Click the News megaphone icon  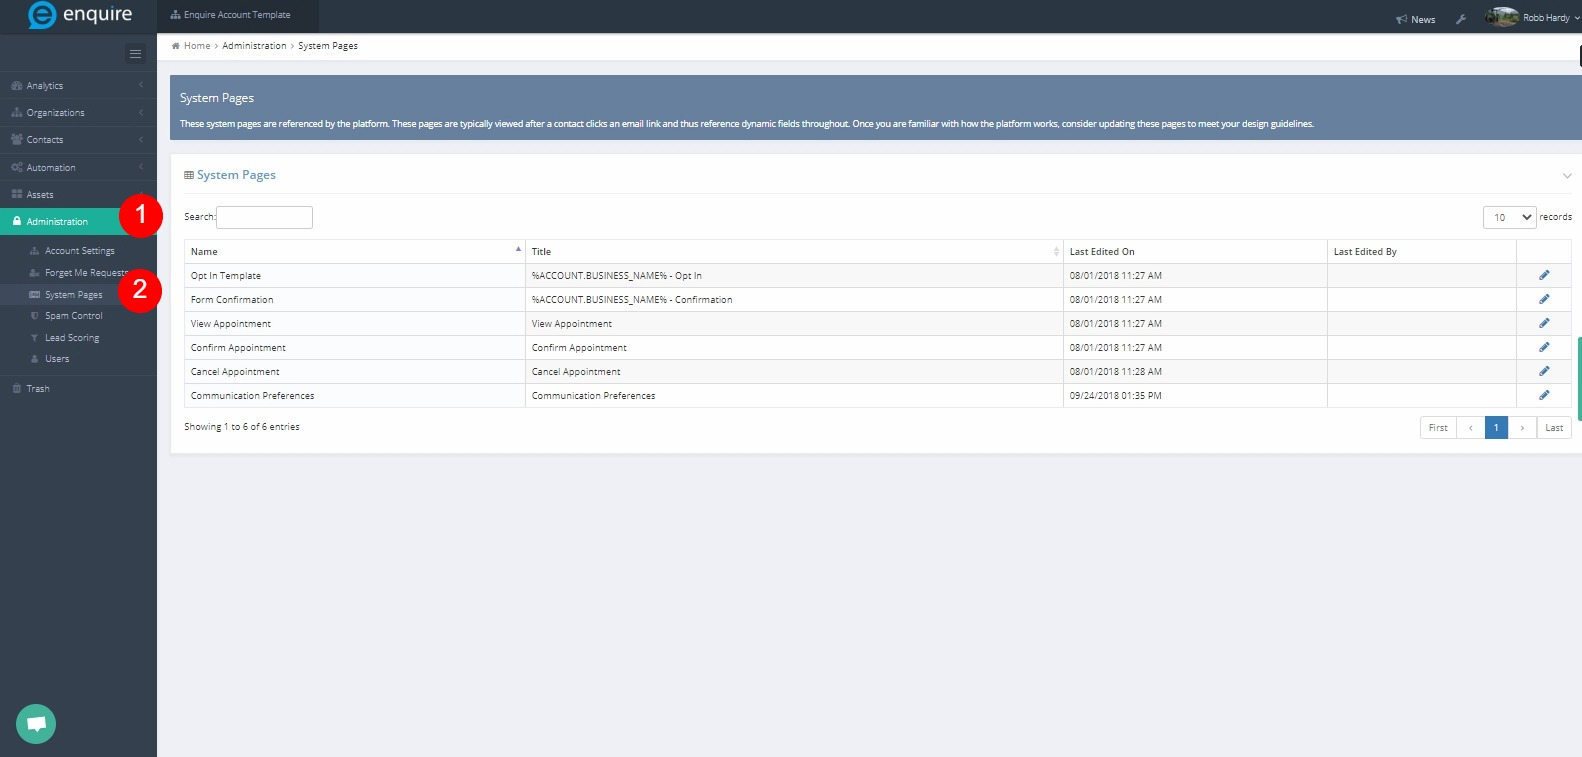(1402, 19)
